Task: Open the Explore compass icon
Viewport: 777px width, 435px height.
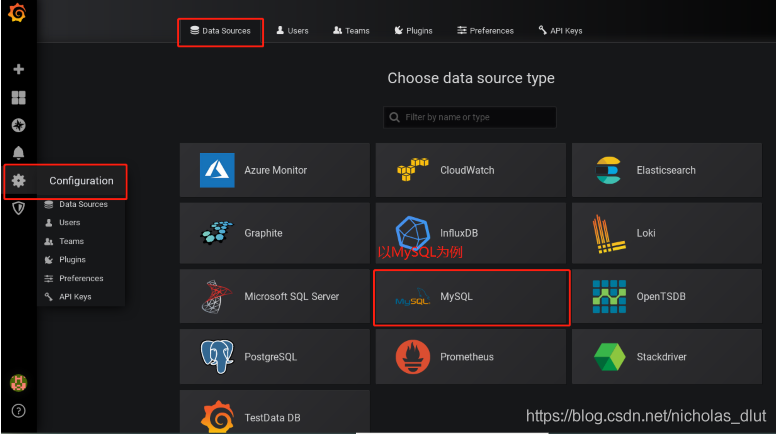Action: 18,125
